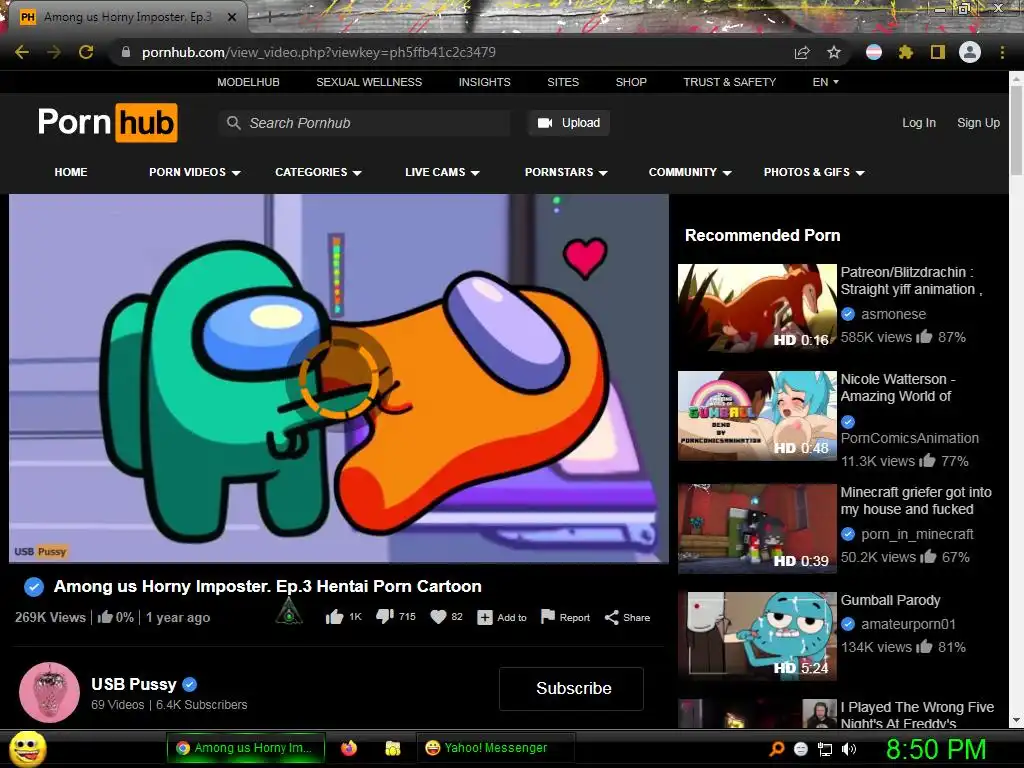Image resolution: width=1024 pixels, height=768 pixels.
Task: Go to the HOME menu item
Action: pyautogui.click(x=71, y=172)
